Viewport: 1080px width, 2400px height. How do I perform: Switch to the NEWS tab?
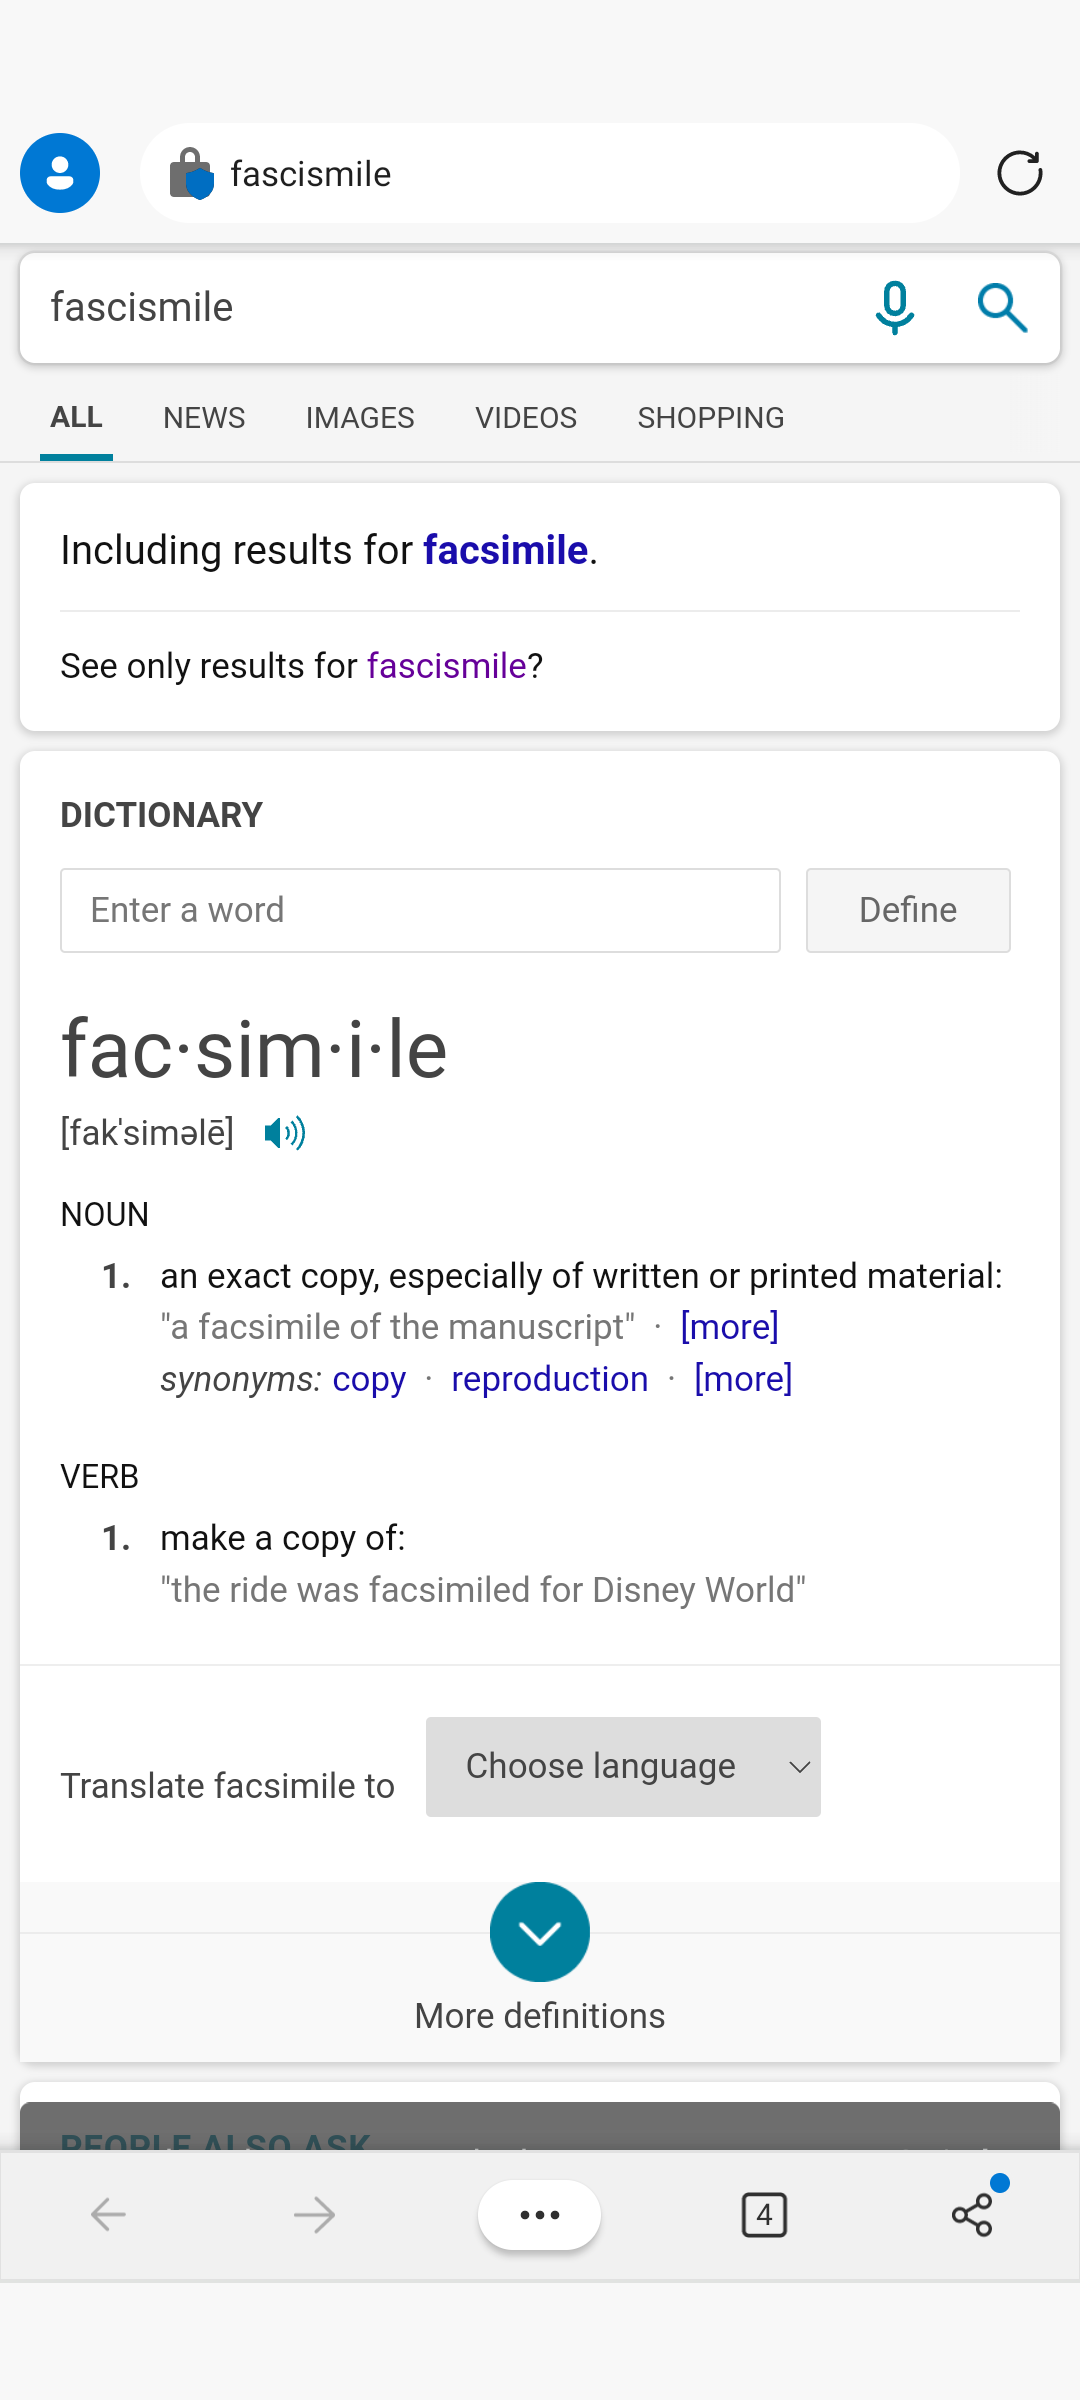point(204,418)
